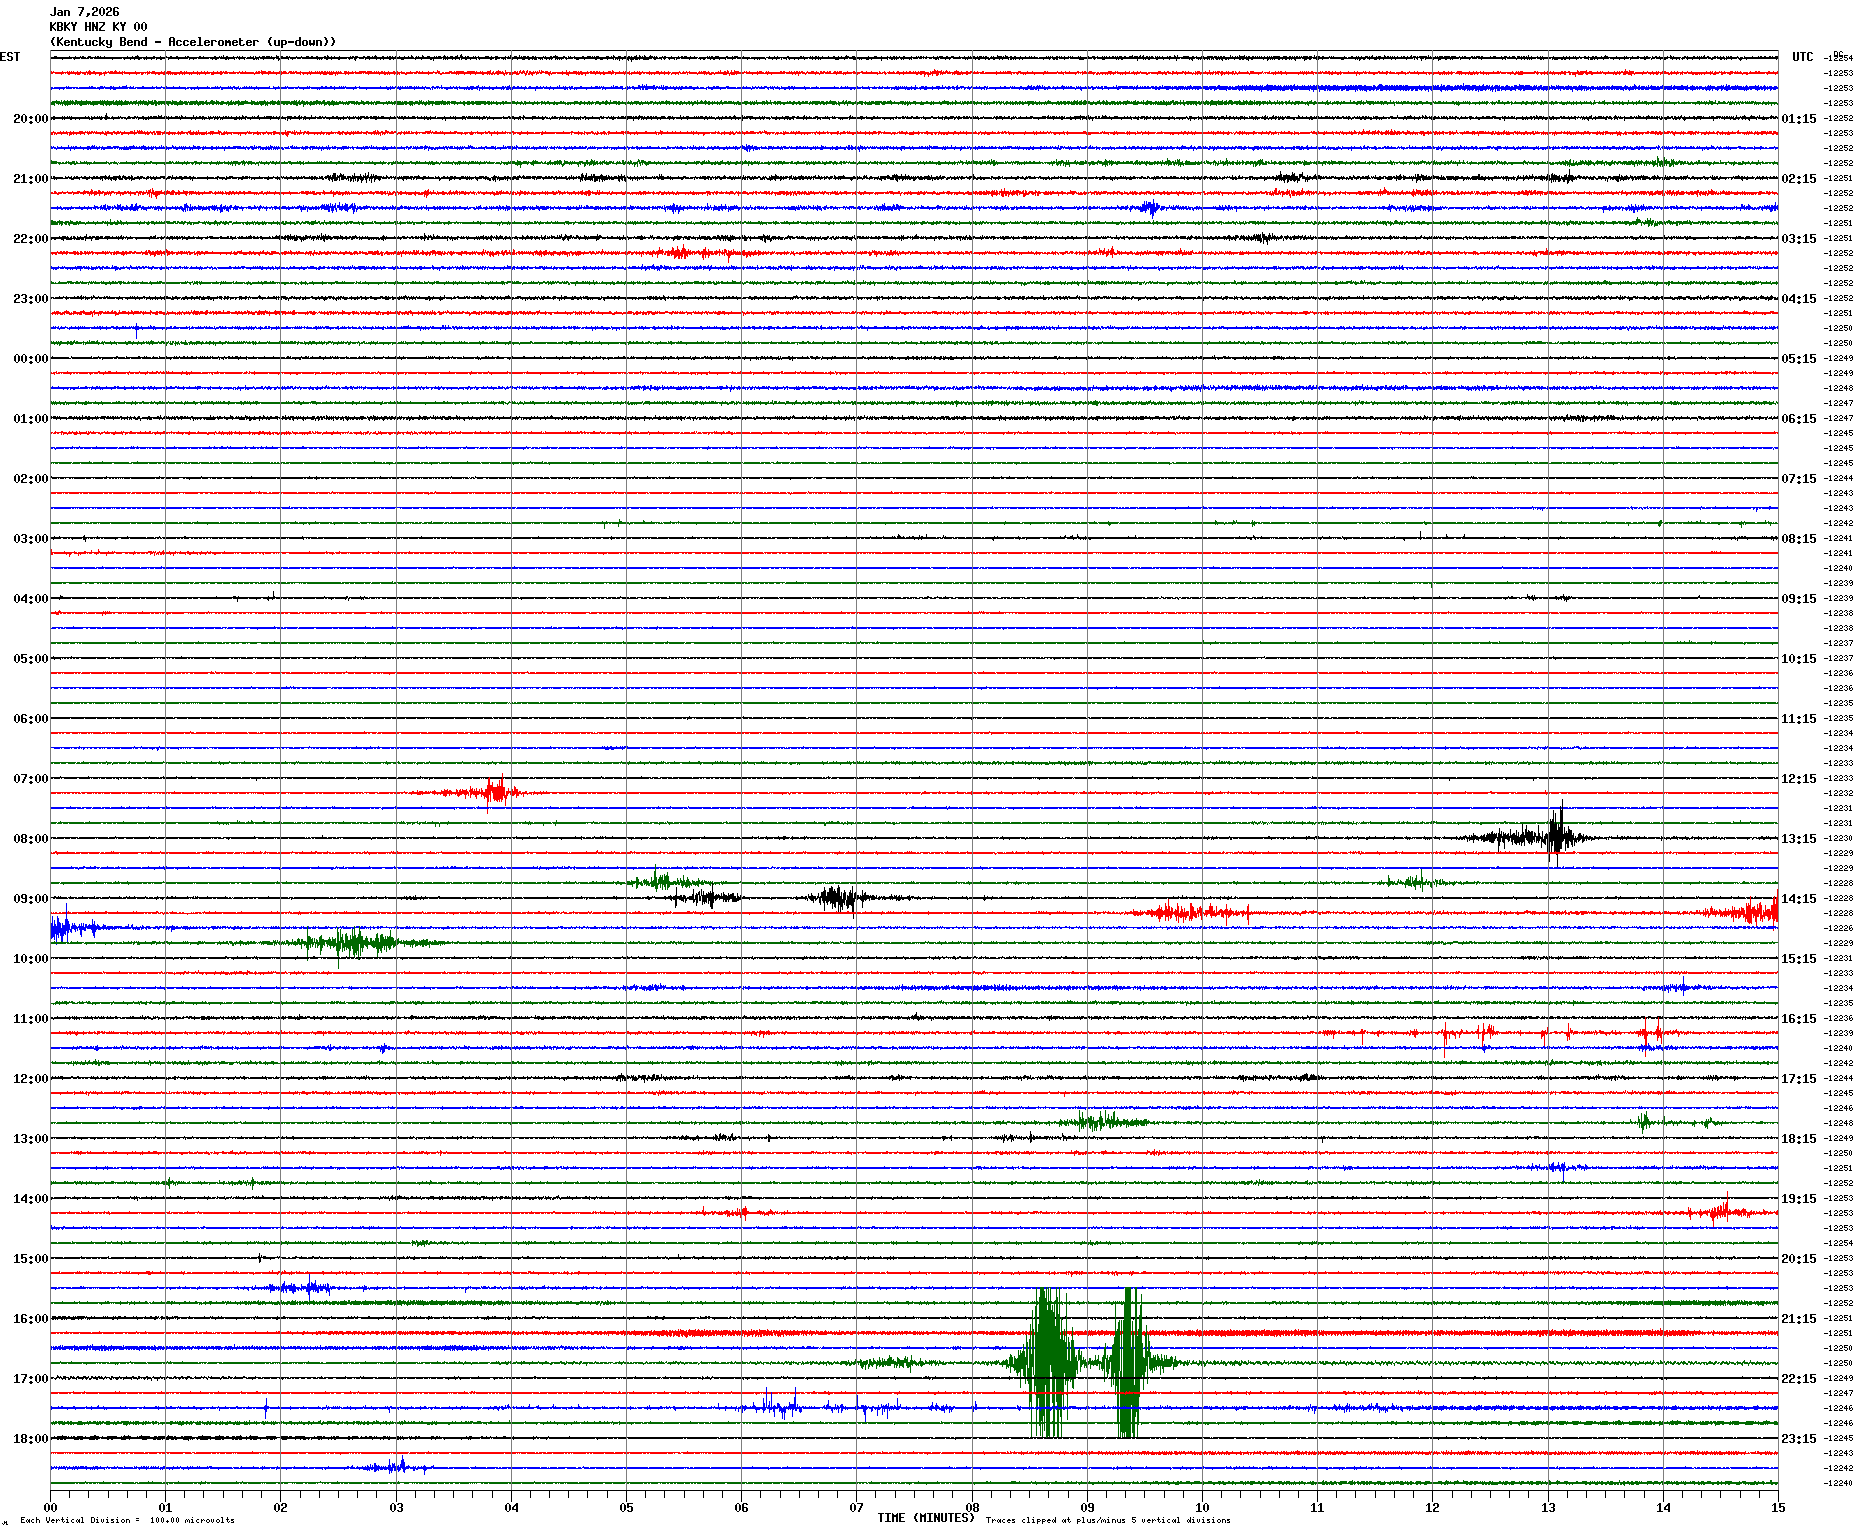Screen dimensions: 1858x1534
Task: Click the blue burst at the left edge below 09:00
Action: coord(62,928)
